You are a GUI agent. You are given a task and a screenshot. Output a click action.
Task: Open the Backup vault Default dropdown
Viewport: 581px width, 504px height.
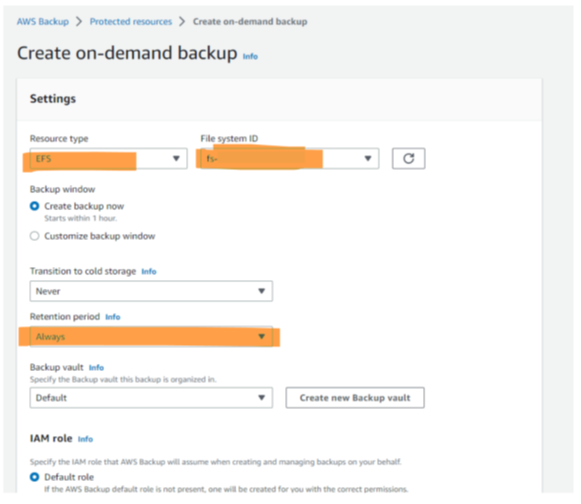(151, 398)
